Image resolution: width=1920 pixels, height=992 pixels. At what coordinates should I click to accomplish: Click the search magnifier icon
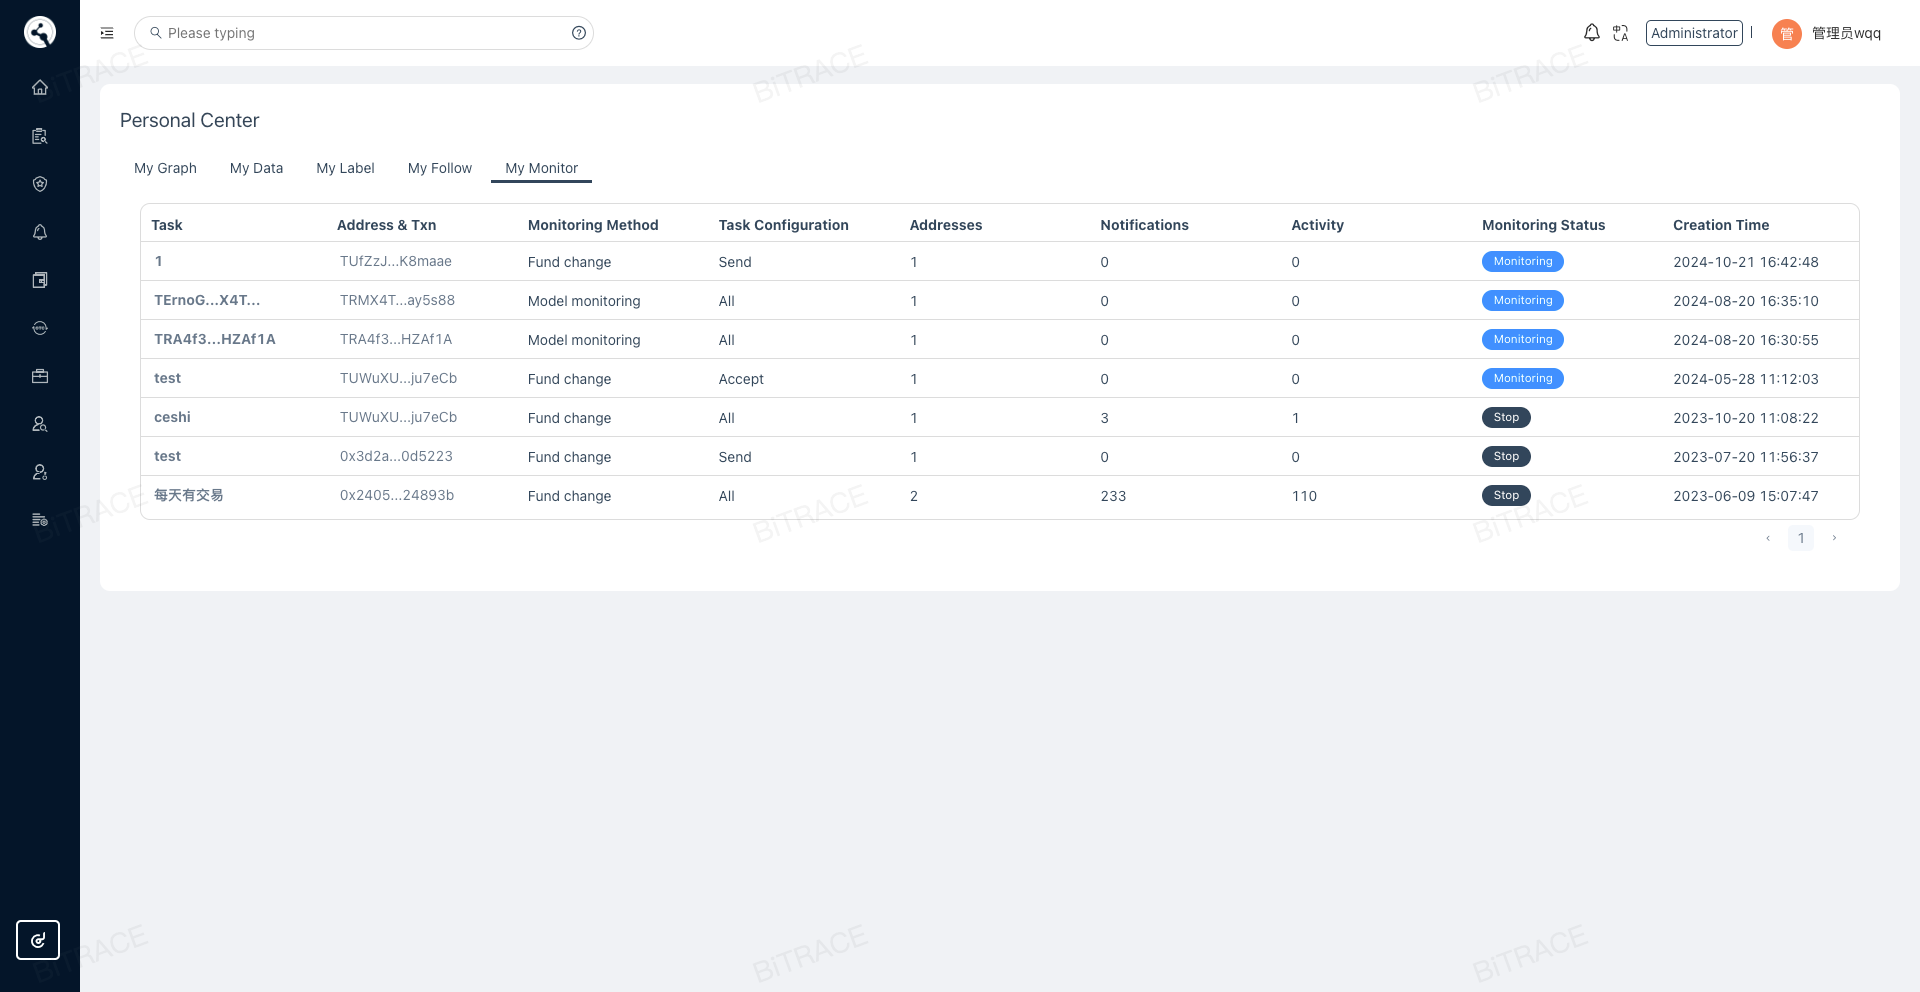point(156,33)
